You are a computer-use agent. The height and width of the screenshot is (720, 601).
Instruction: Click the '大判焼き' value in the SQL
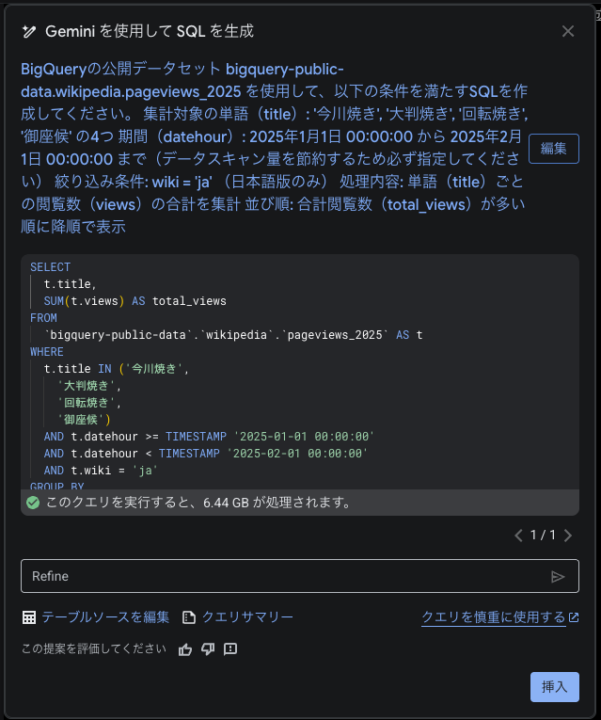point(86,386)
